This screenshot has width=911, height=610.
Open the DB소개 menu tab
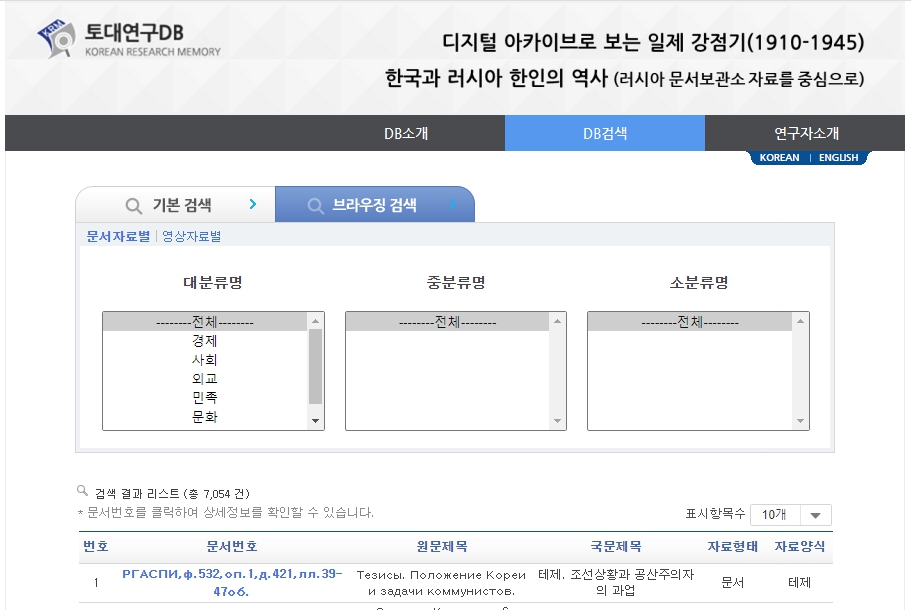tap(405, 133)
